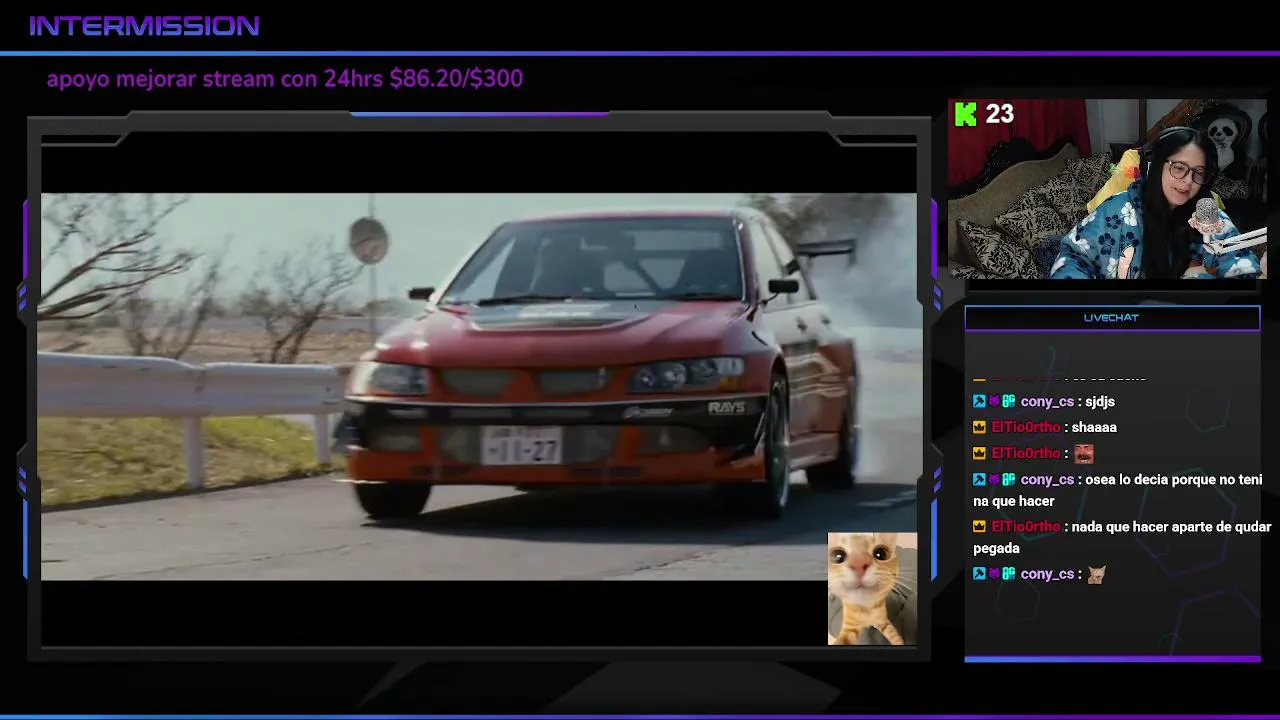The height and width of the screenshot is (720, 1280).
Task: Click the cat emote sent by cony_cs
Action: tap(1096, 574)
